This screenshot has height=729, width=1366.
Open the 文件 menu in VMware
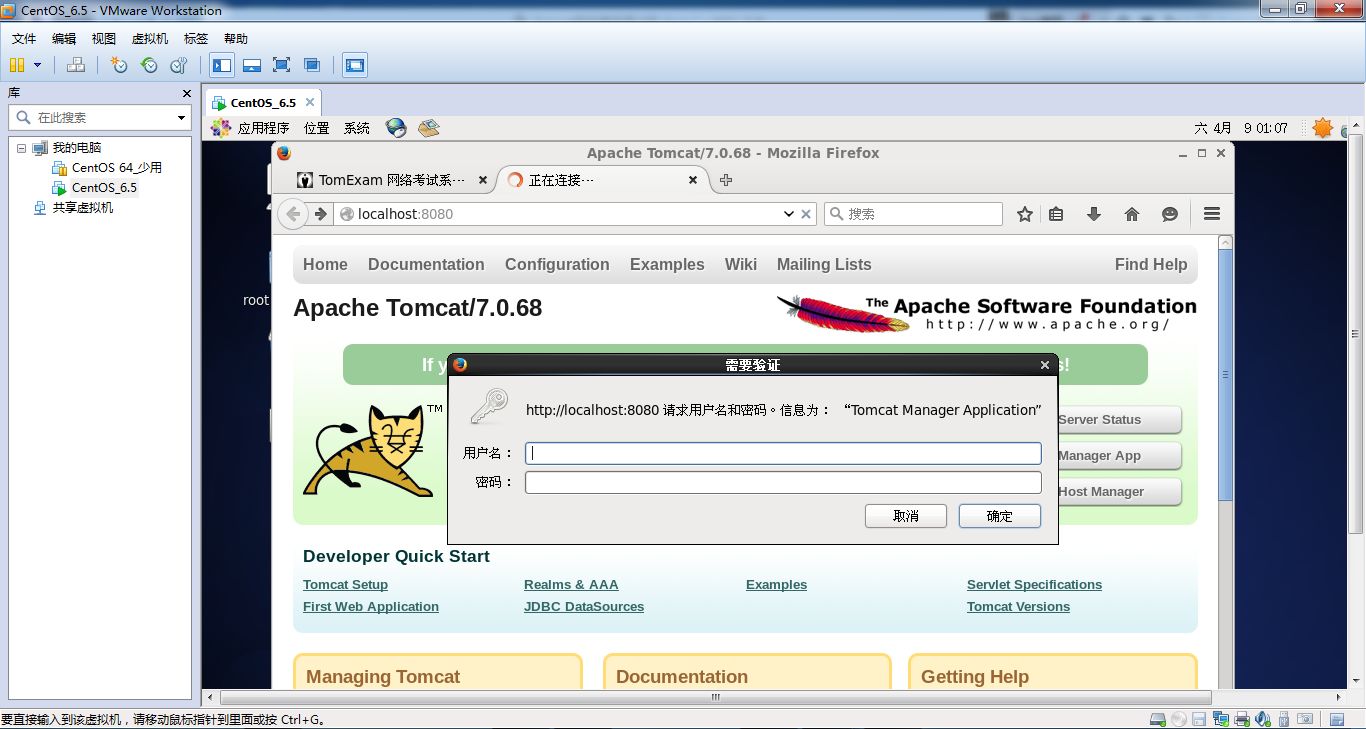pos(24,39)
